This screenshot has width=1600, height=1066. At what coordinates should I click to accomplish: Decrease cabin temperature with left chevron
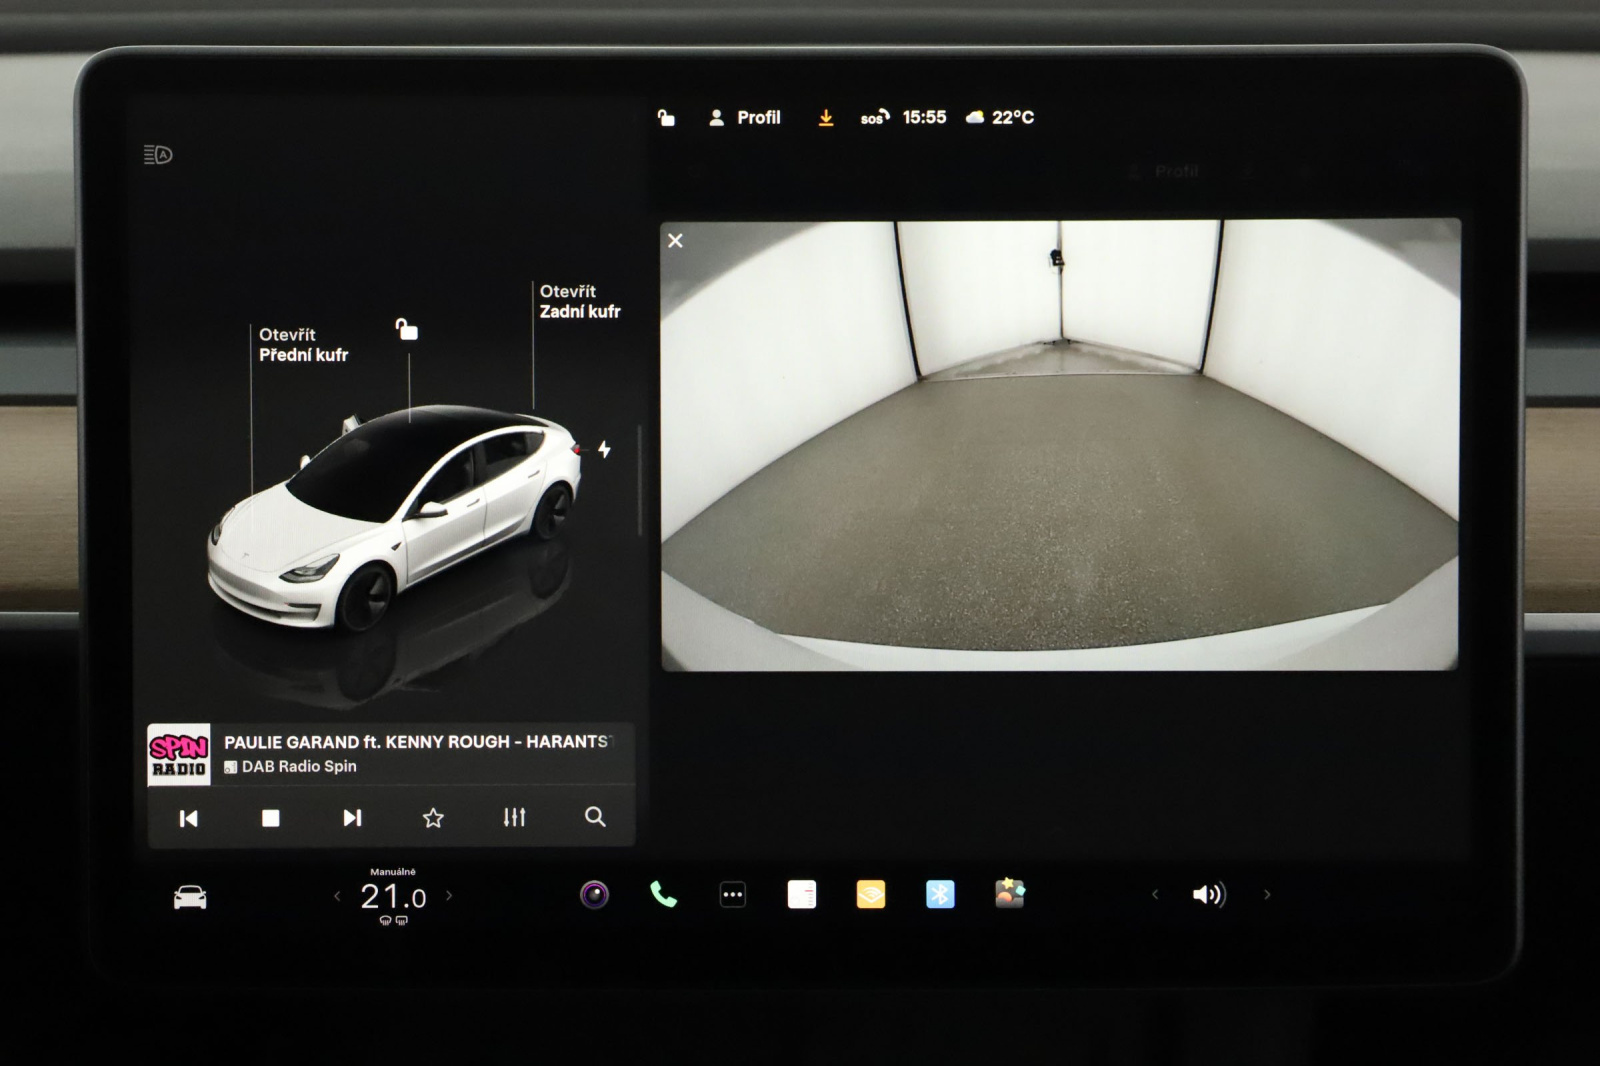tap(337, 896)
